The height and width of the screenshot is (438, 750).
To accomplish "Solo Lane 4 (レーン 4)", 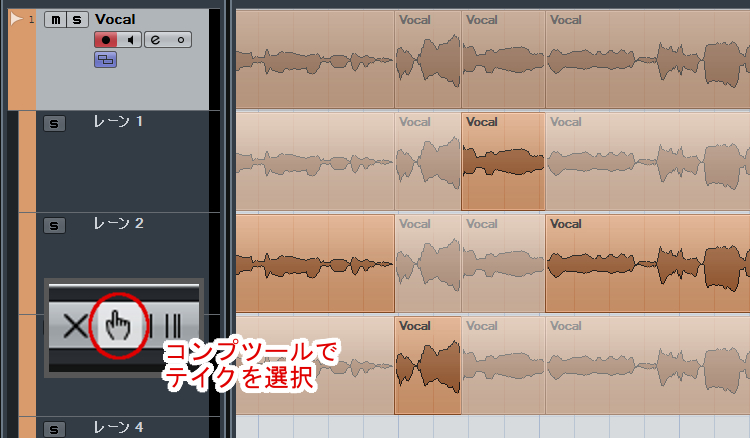I will [x=54, y=429].
